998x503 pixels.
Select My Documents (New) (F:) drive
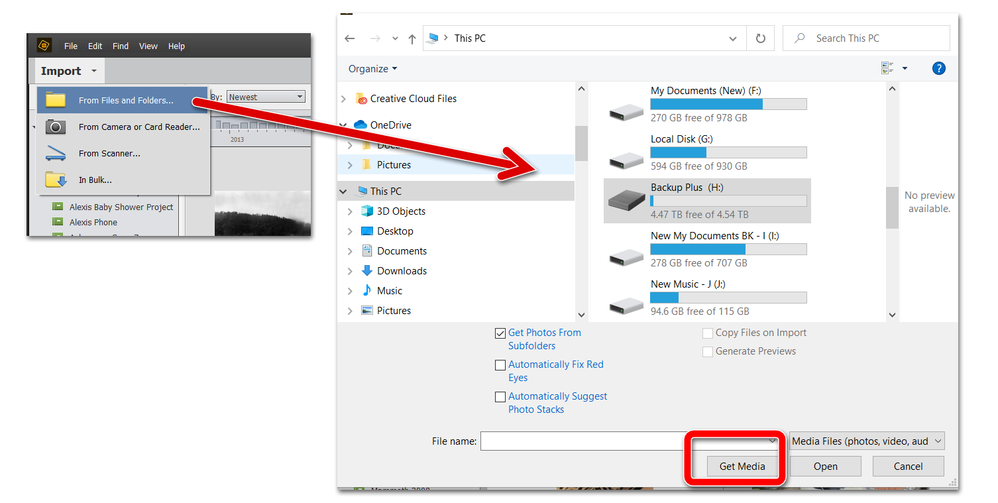click(x=707, y=104)
